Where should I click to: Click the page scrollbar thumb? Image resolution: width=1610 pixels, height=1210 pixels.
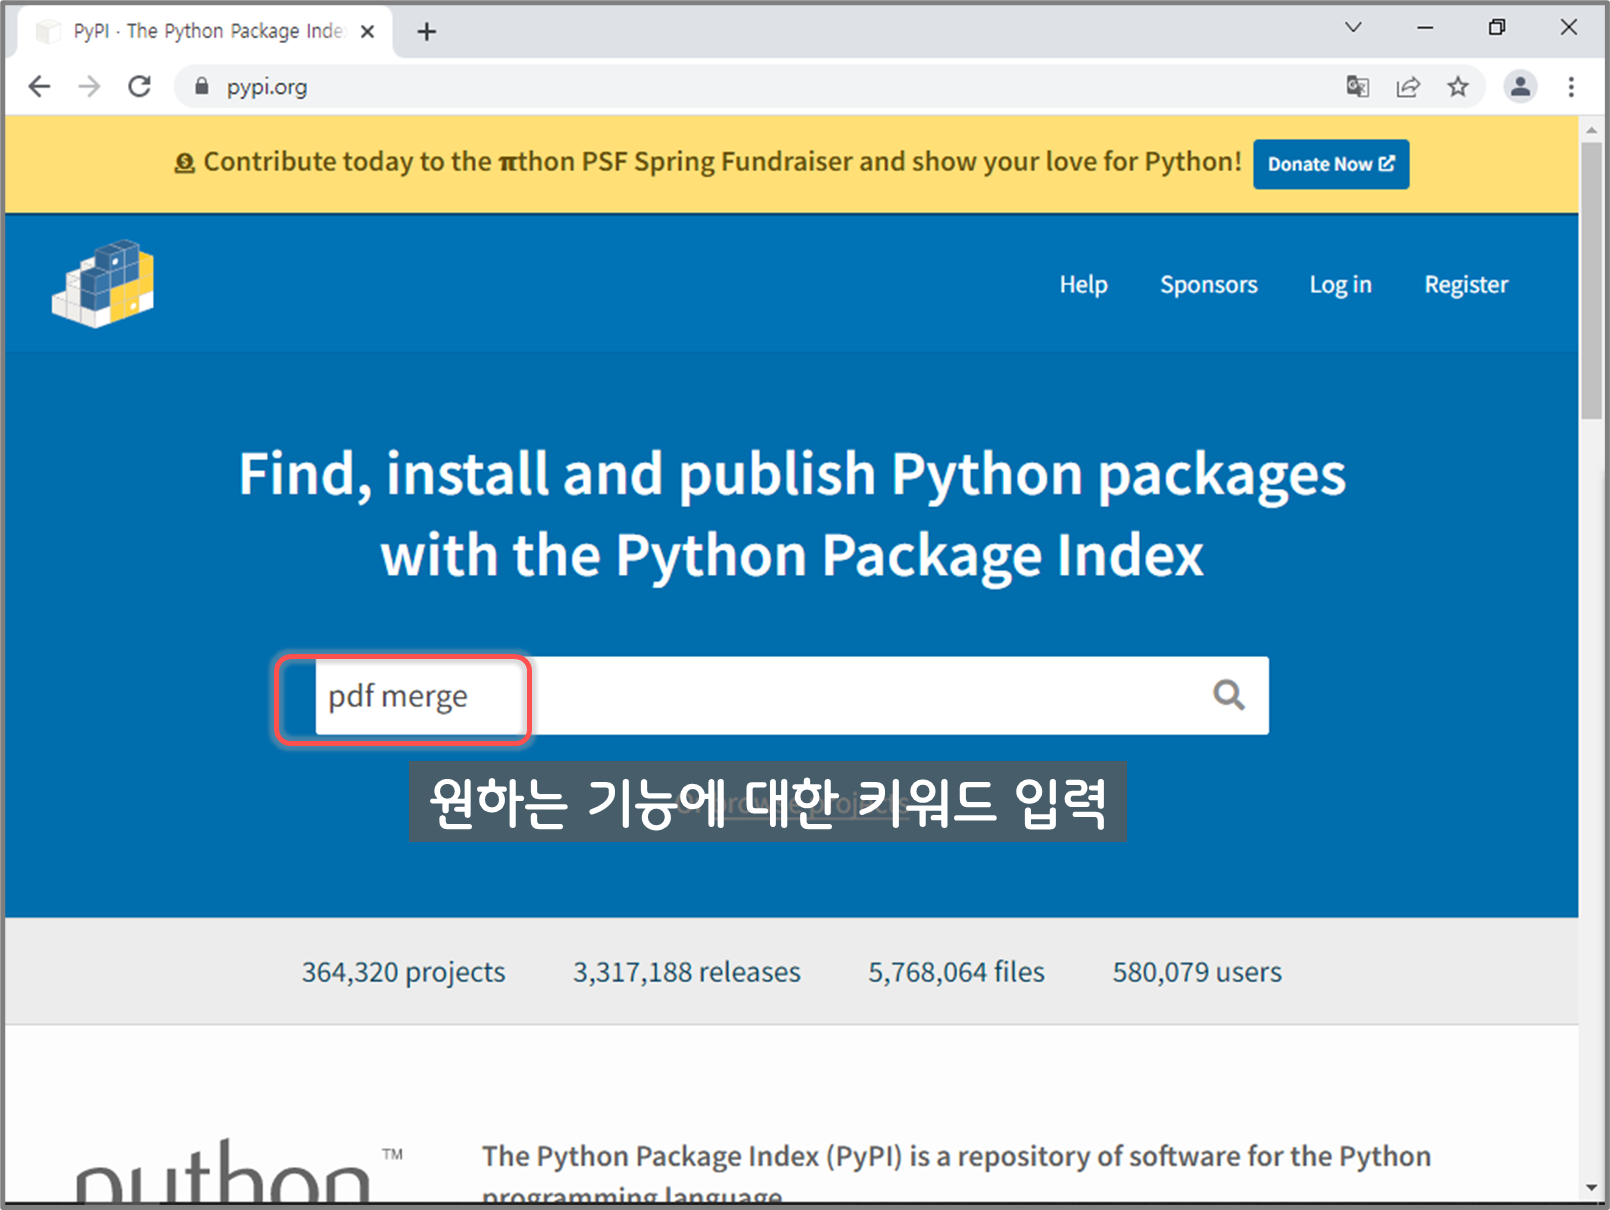pos(1591,280)
